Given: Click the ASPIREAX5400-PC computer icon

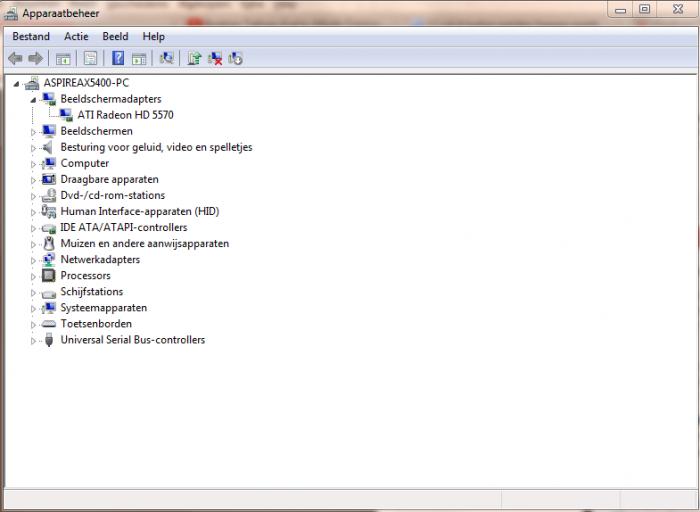Looking at the screenshot, I should (x=32, y=83).
